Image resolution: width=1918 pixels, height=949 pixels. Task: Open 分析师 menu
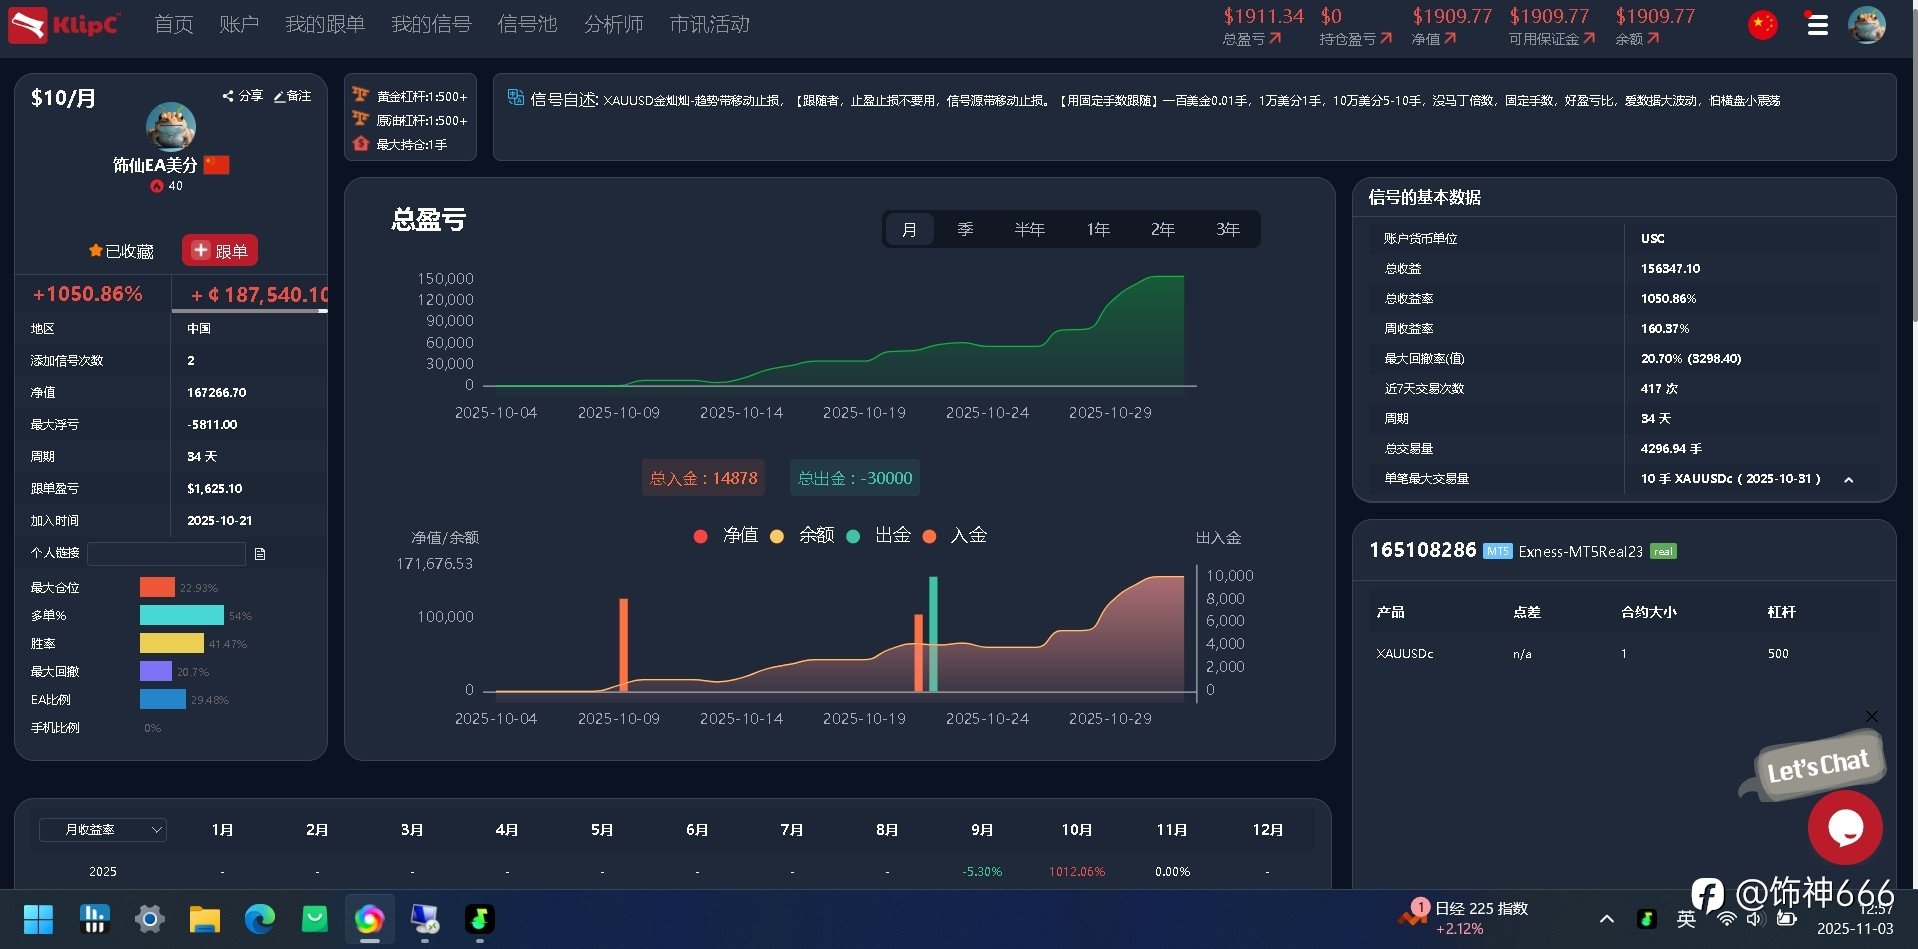coord(614,24)
